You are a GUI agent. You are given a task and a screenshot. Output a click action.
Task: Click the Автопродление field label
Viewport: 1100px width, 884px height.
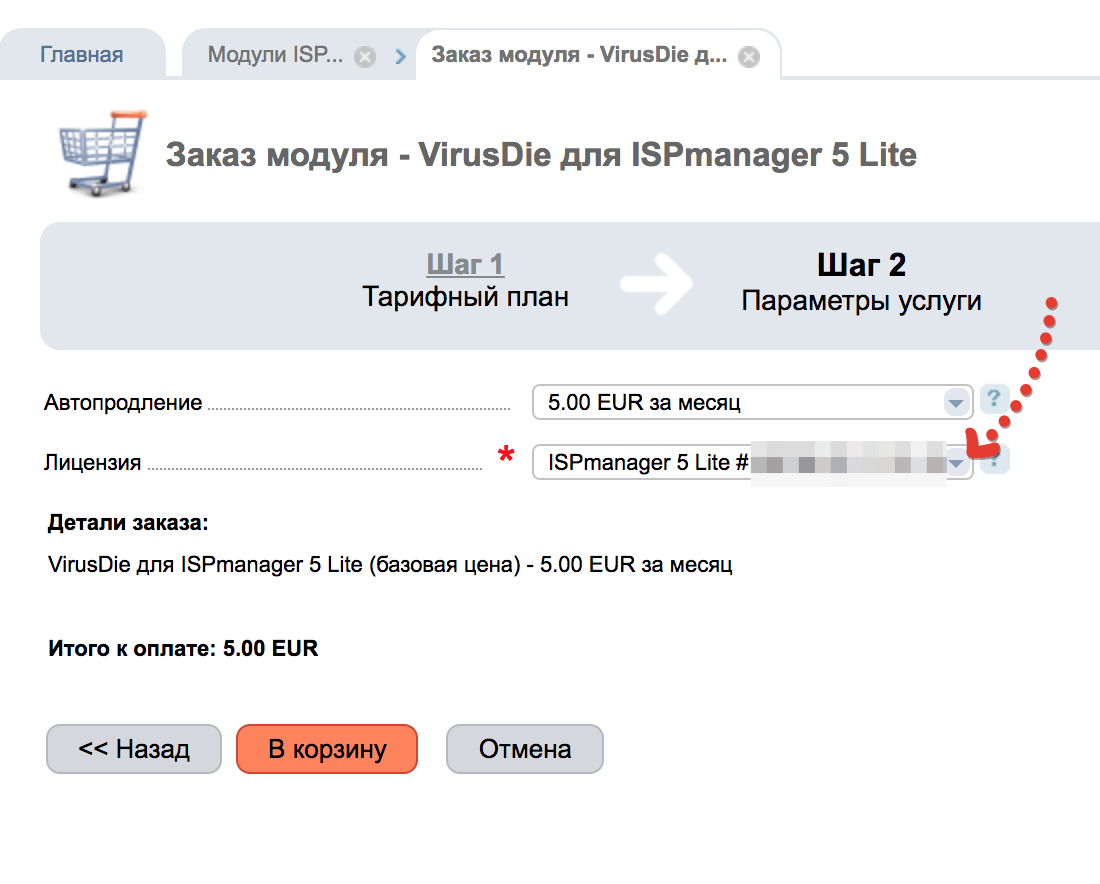click(123, 403)
